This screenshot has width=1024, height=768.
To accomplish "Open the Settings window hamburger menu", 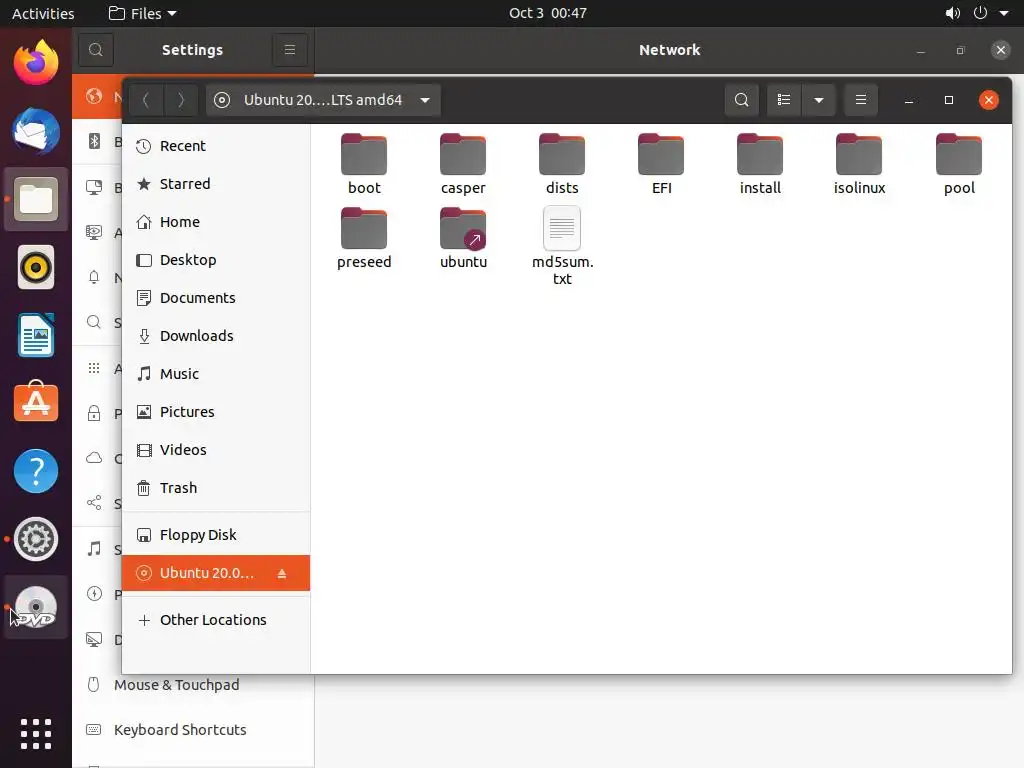I will pos(290,50).
